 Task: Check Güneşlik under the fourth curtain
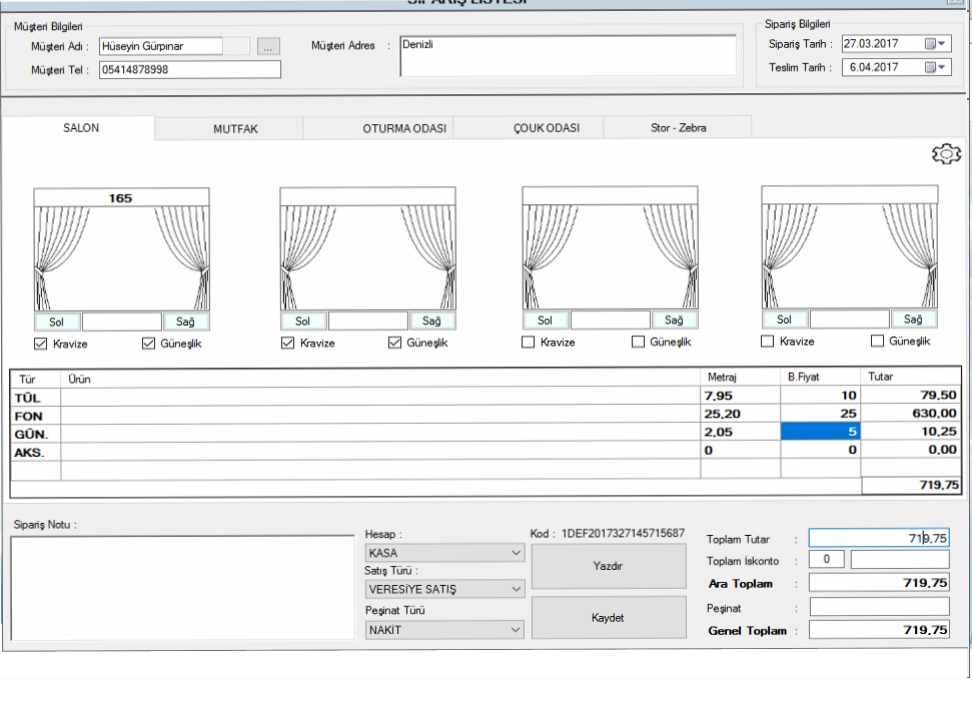coord(878,341)
